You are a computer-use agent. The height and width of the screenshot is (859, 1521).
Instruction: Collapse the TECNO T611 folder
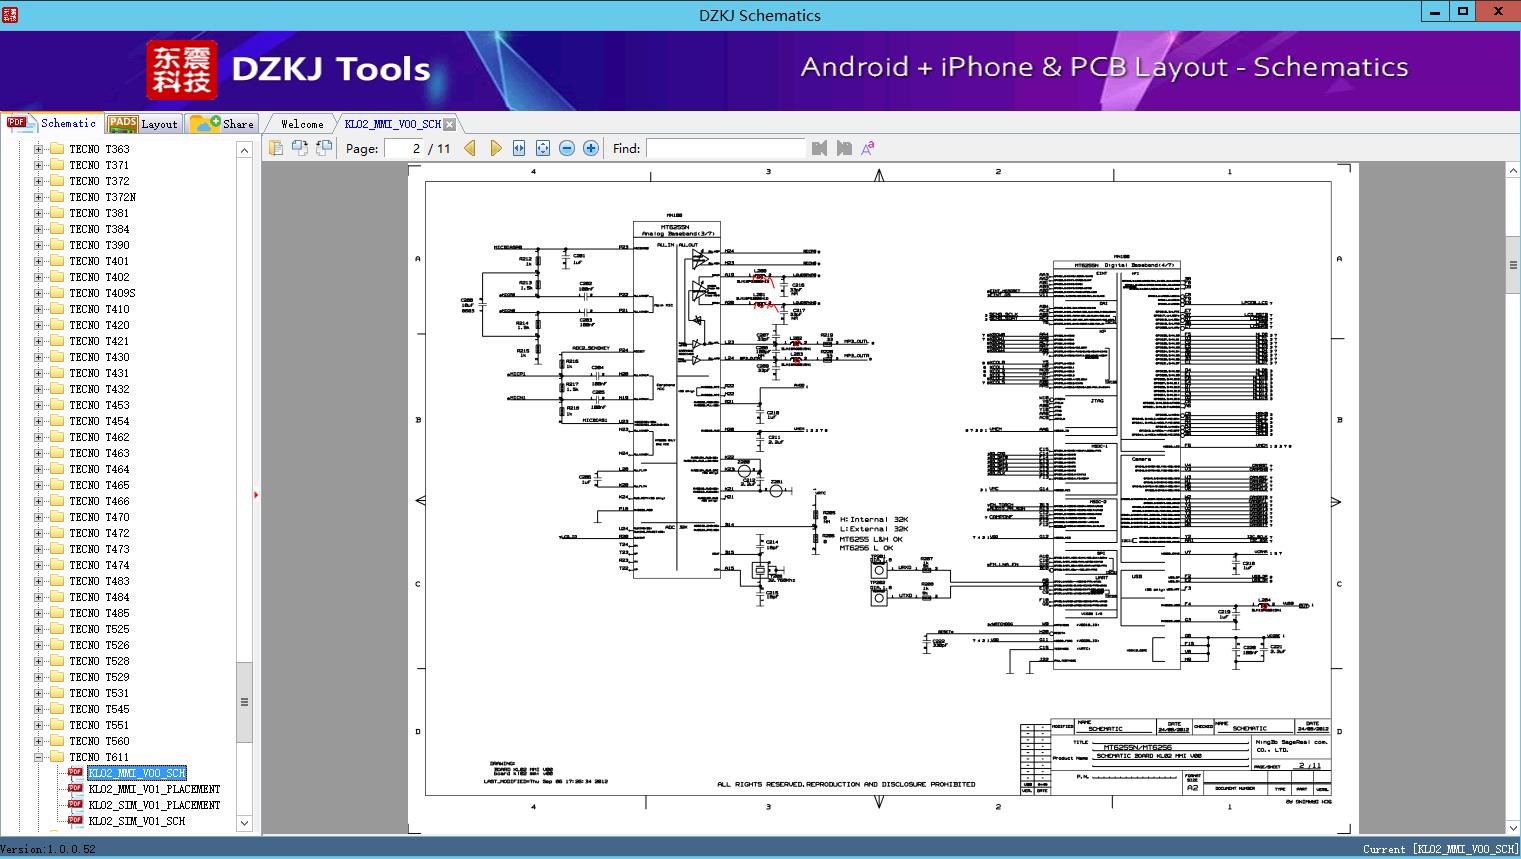tap(38, 757)
